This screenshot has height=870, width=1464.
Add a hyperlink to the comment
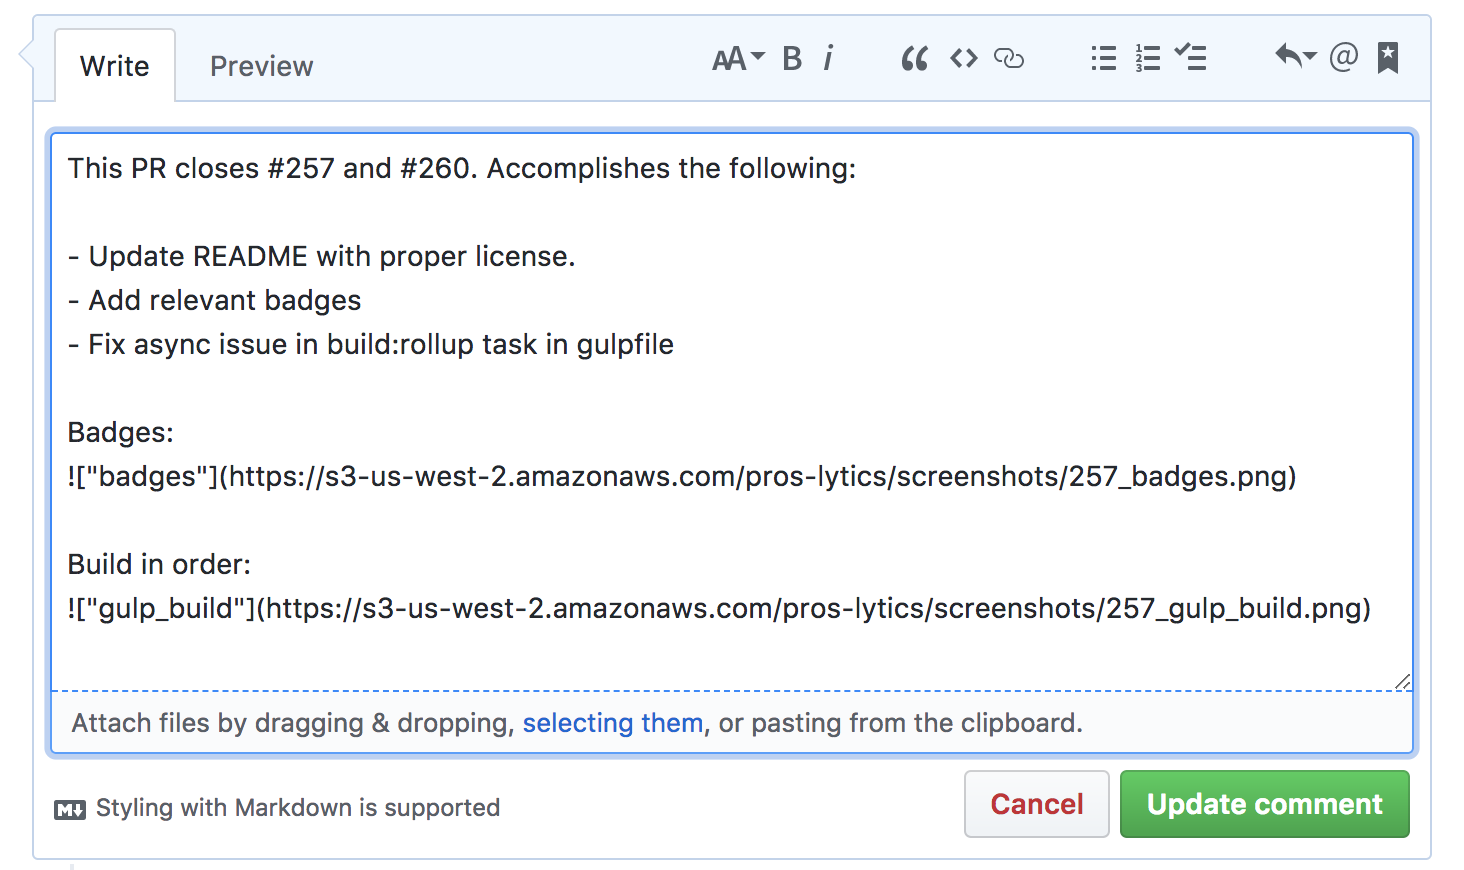[1009, 59]
